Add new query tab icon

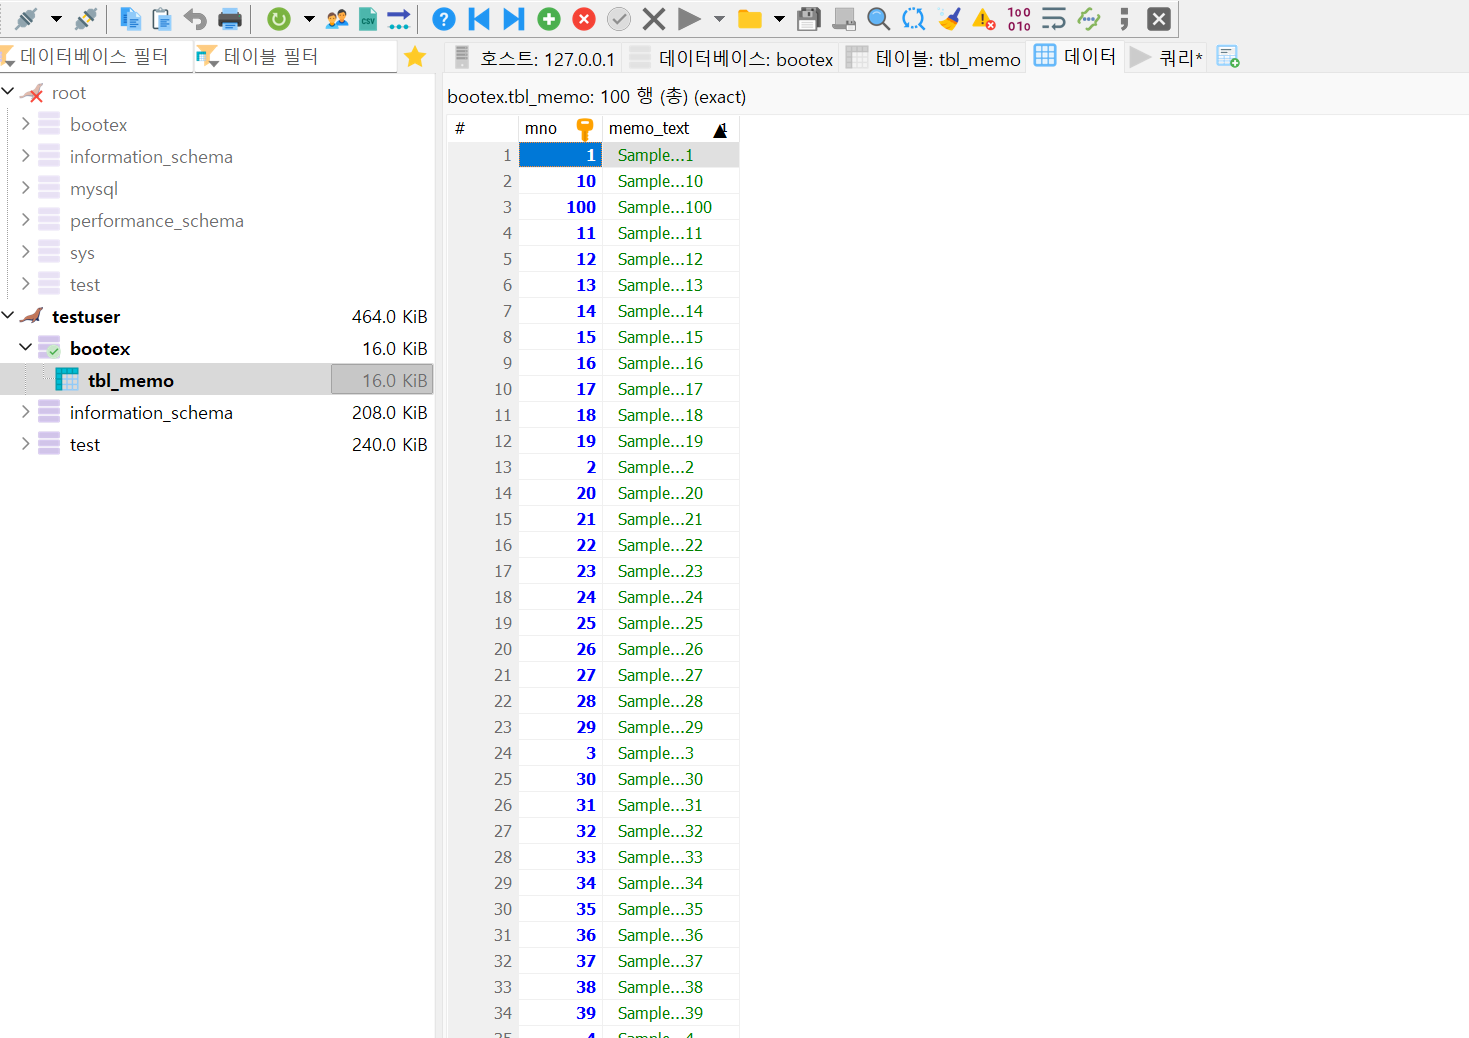pyautogui.click(x=1228, y=57)
